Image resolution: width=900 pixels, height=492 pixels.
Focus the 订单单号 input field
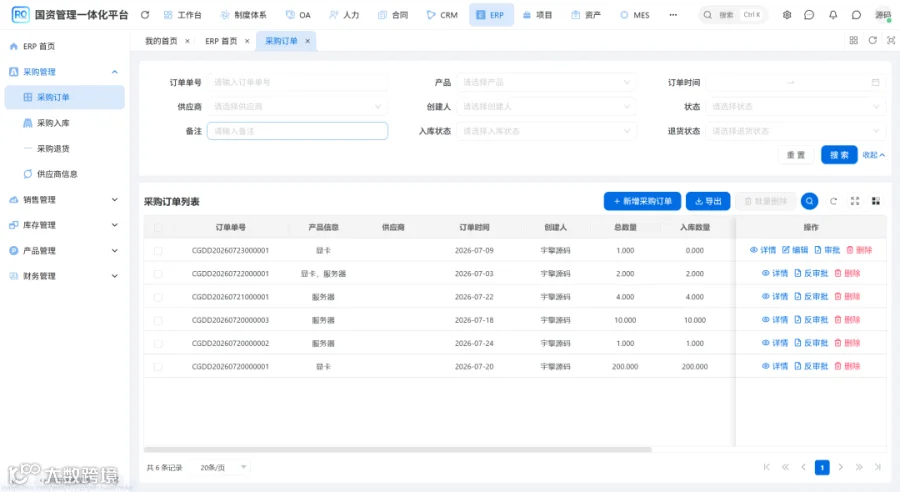click(x=297, y=82)
